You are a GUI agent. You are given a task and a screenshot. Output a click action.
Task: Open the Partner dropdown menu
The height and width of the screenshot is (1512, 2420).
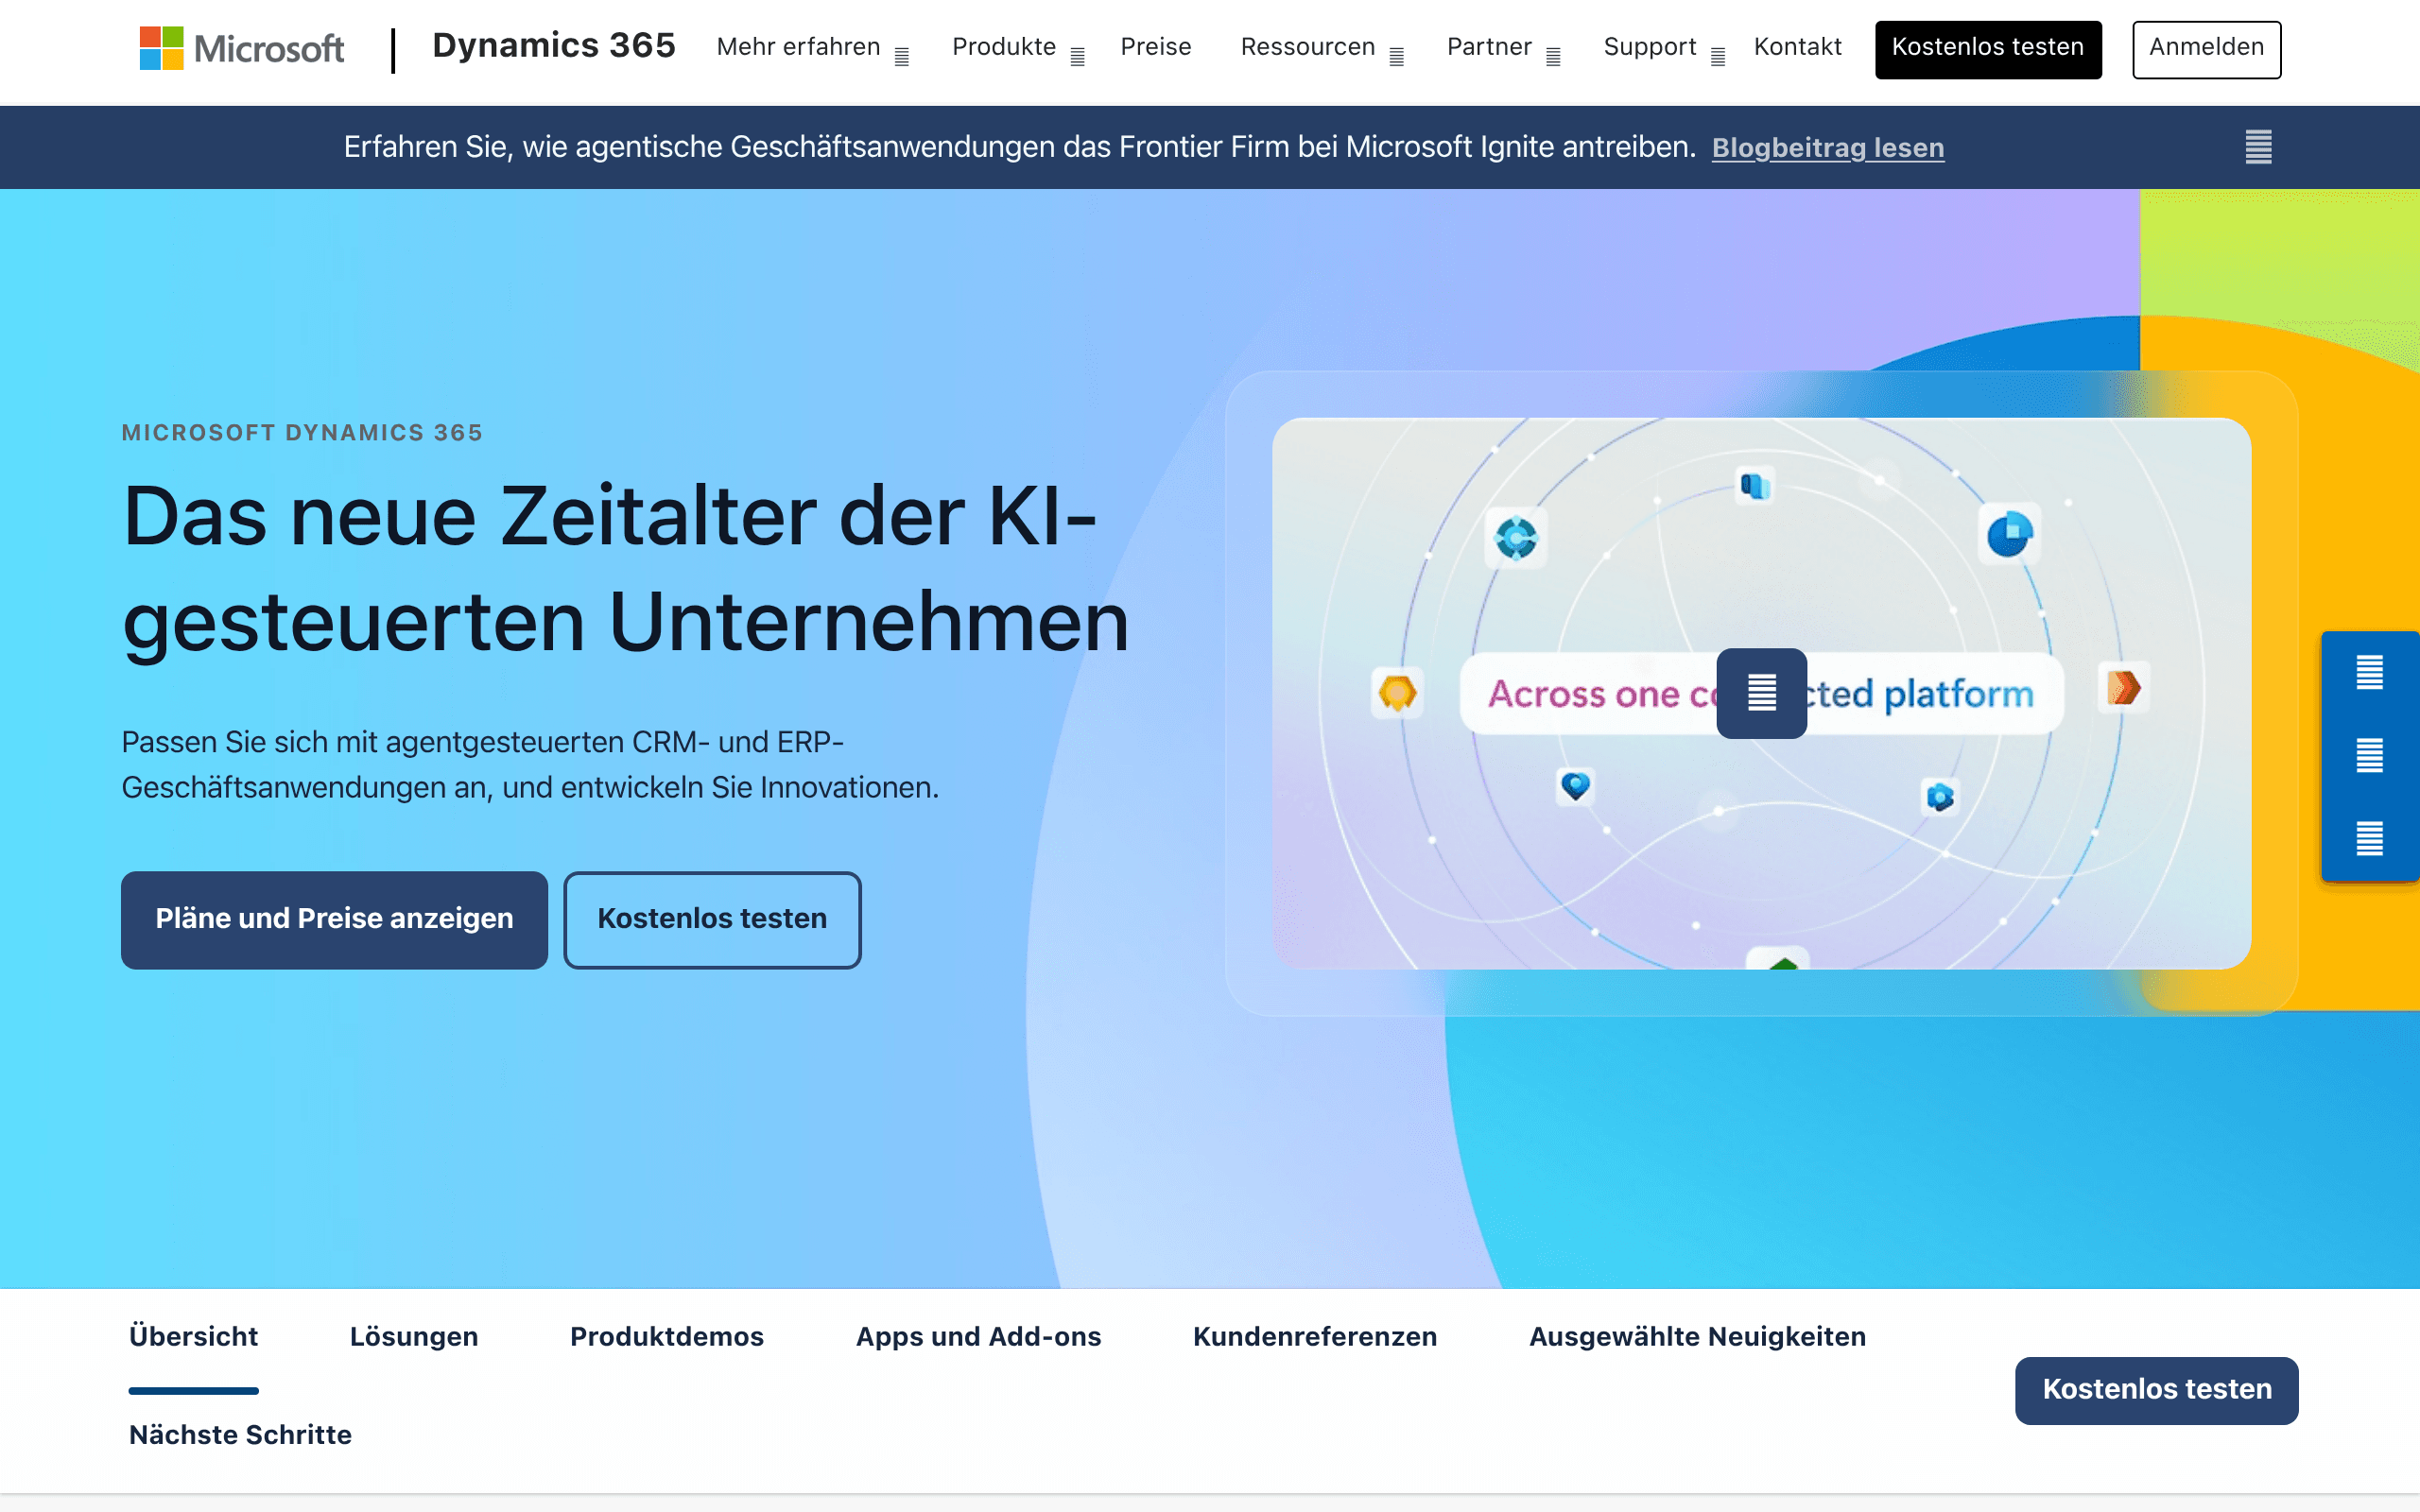tap(1503, 48)
